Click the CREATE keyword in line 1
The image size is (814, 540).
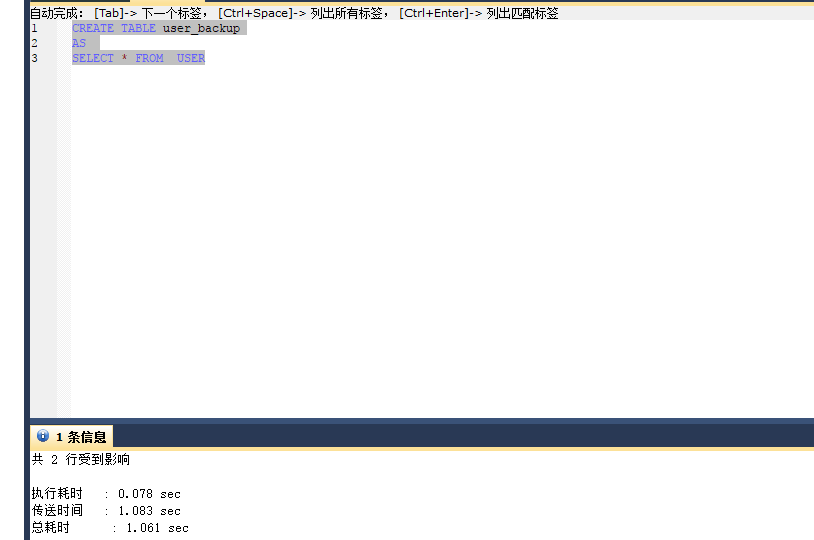coord(93,28)
